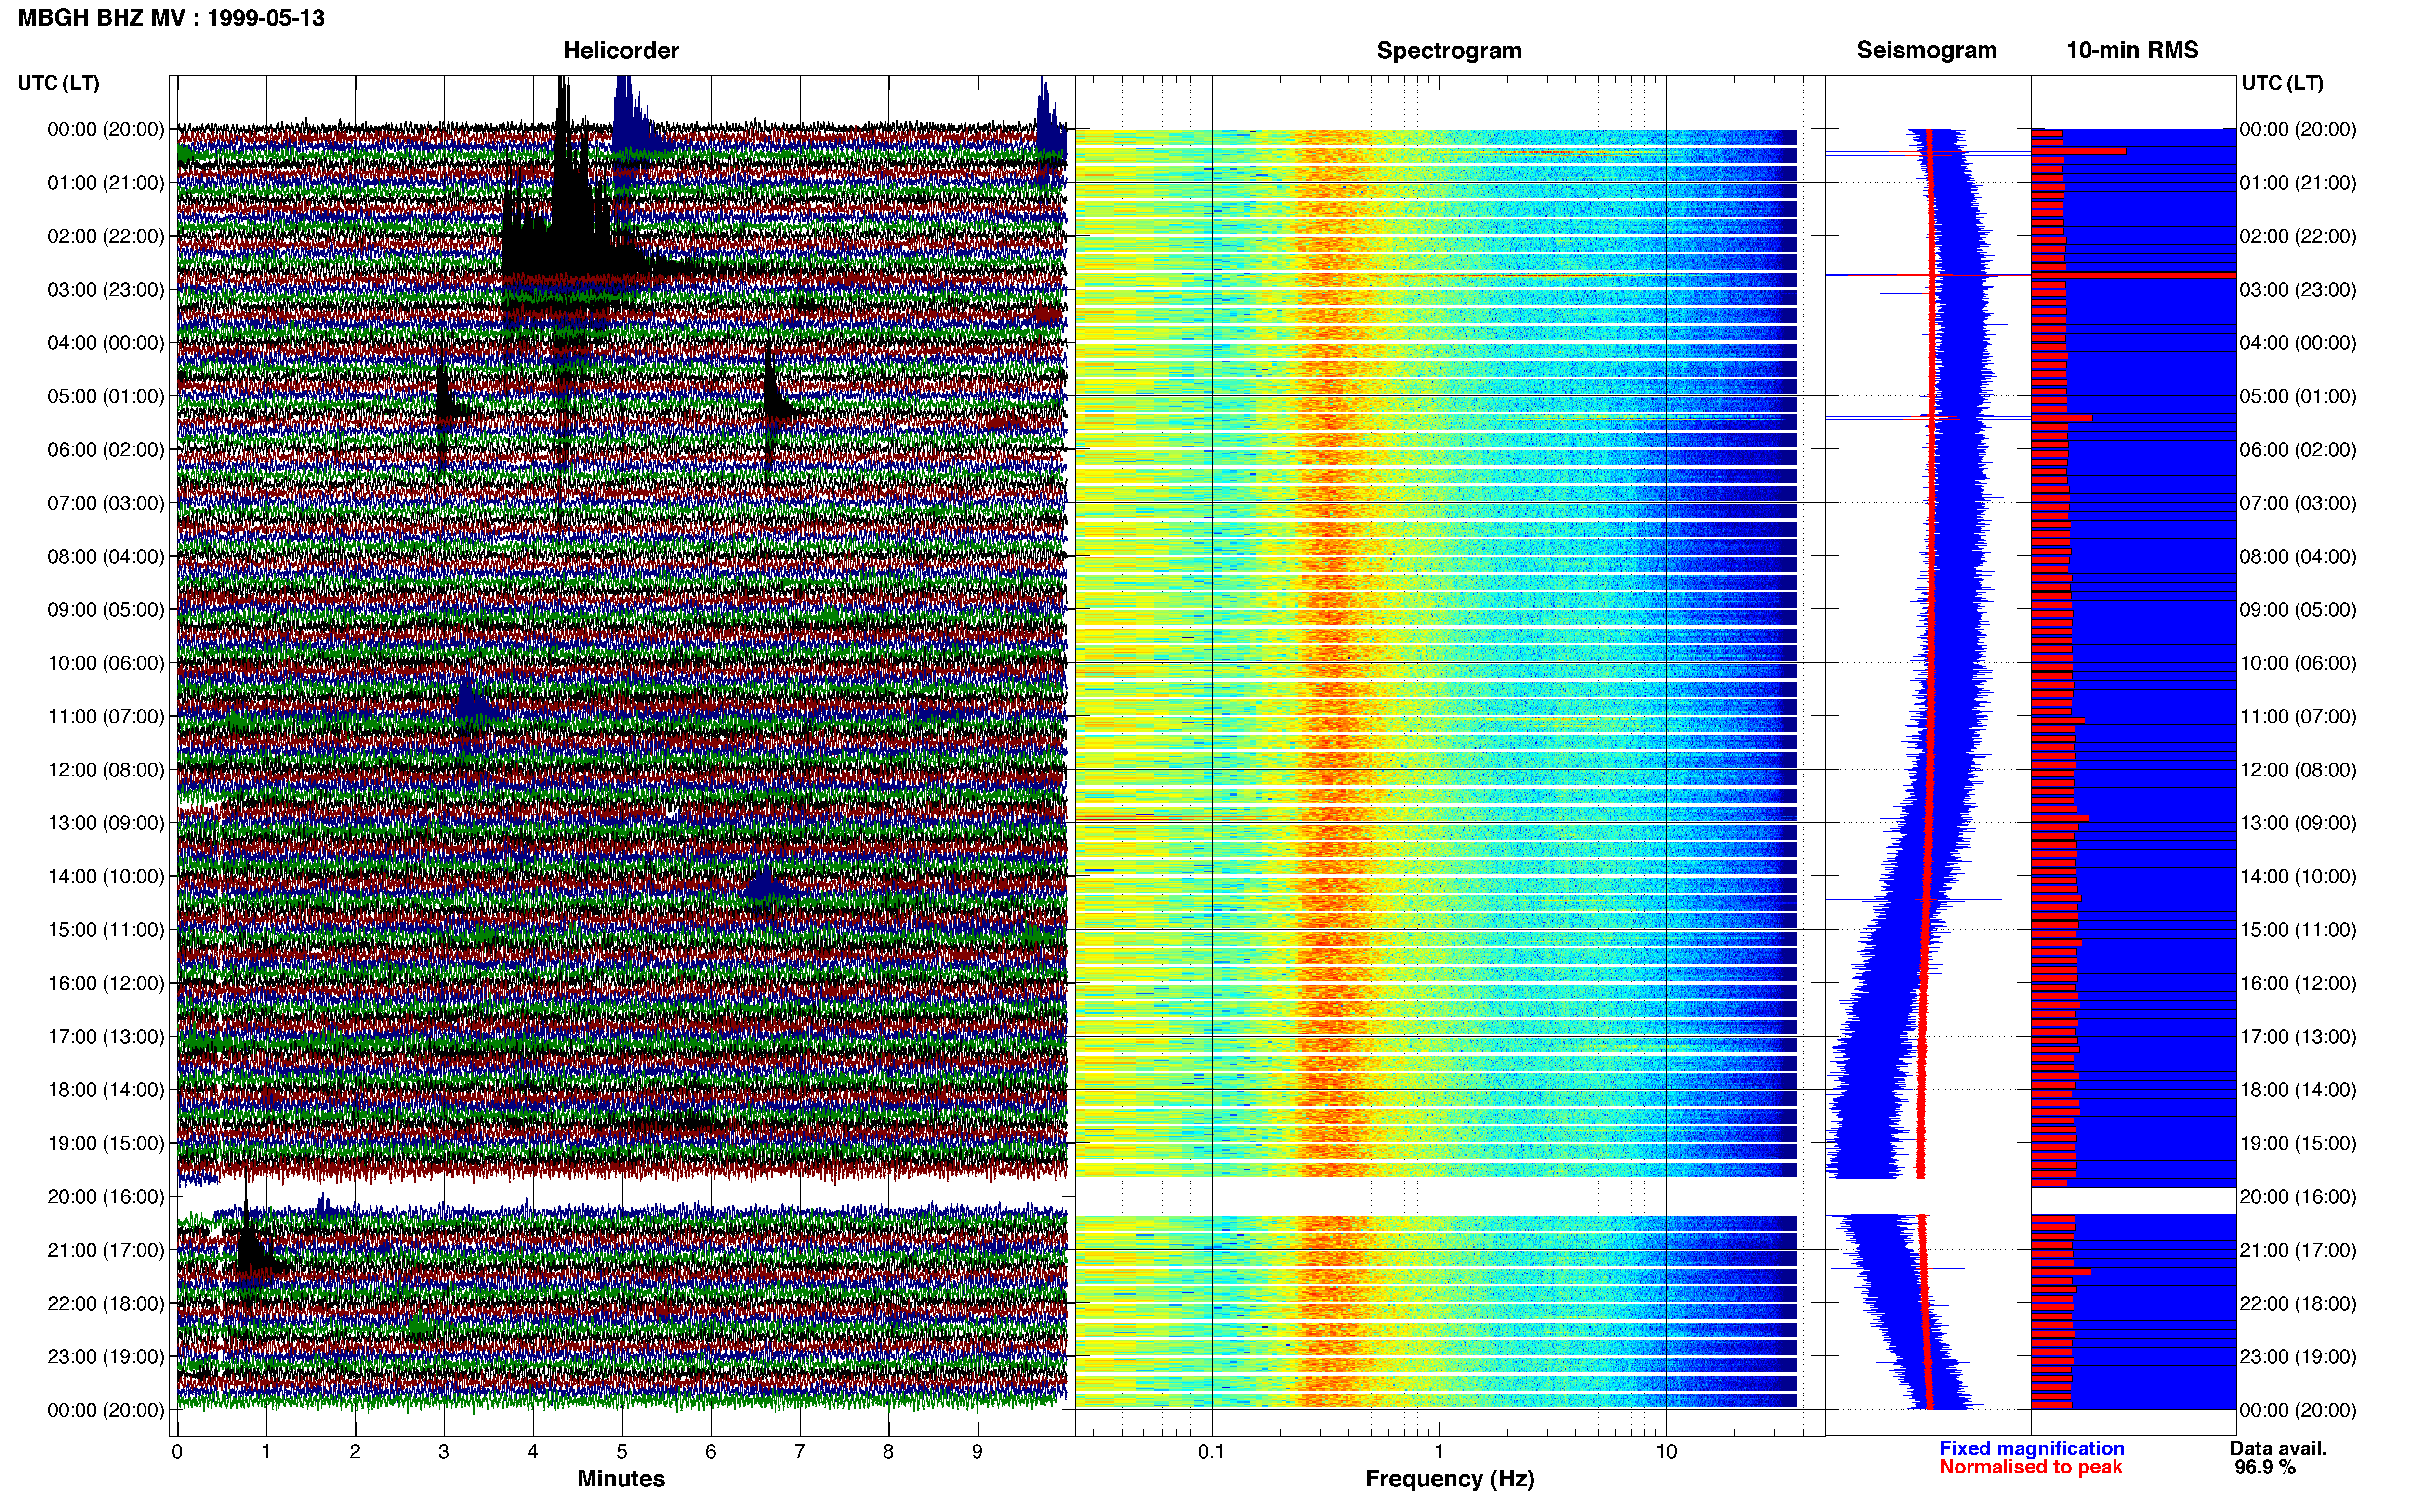Click the right-axis label 16:00 (12:00)
Screen dimensions: 2418x1512
coord(2298,983)
